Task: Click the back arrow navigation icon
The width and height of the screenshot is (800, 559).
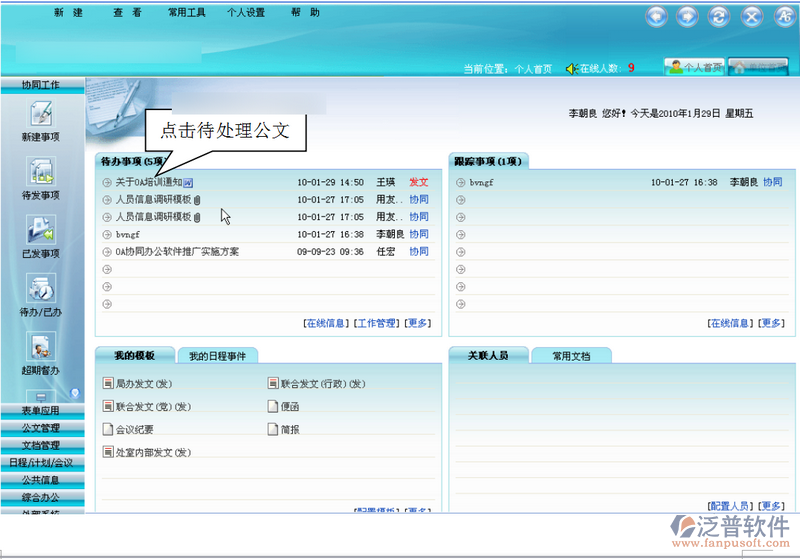Action: pos(657,16)
